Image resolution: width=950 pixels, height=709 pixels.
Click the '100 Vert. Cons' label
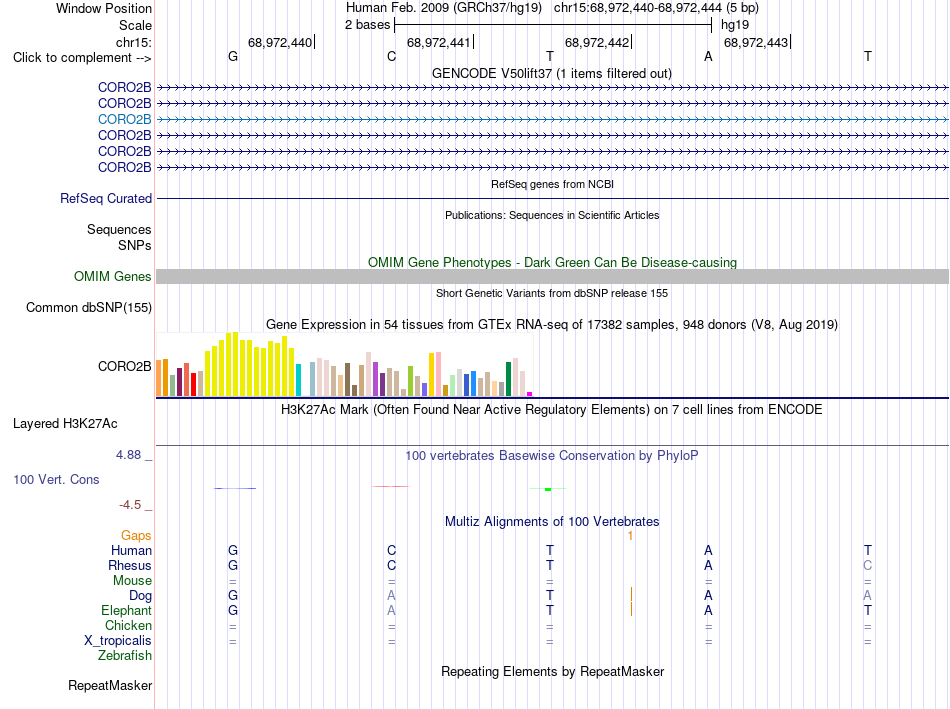click(x=56, y=479)
